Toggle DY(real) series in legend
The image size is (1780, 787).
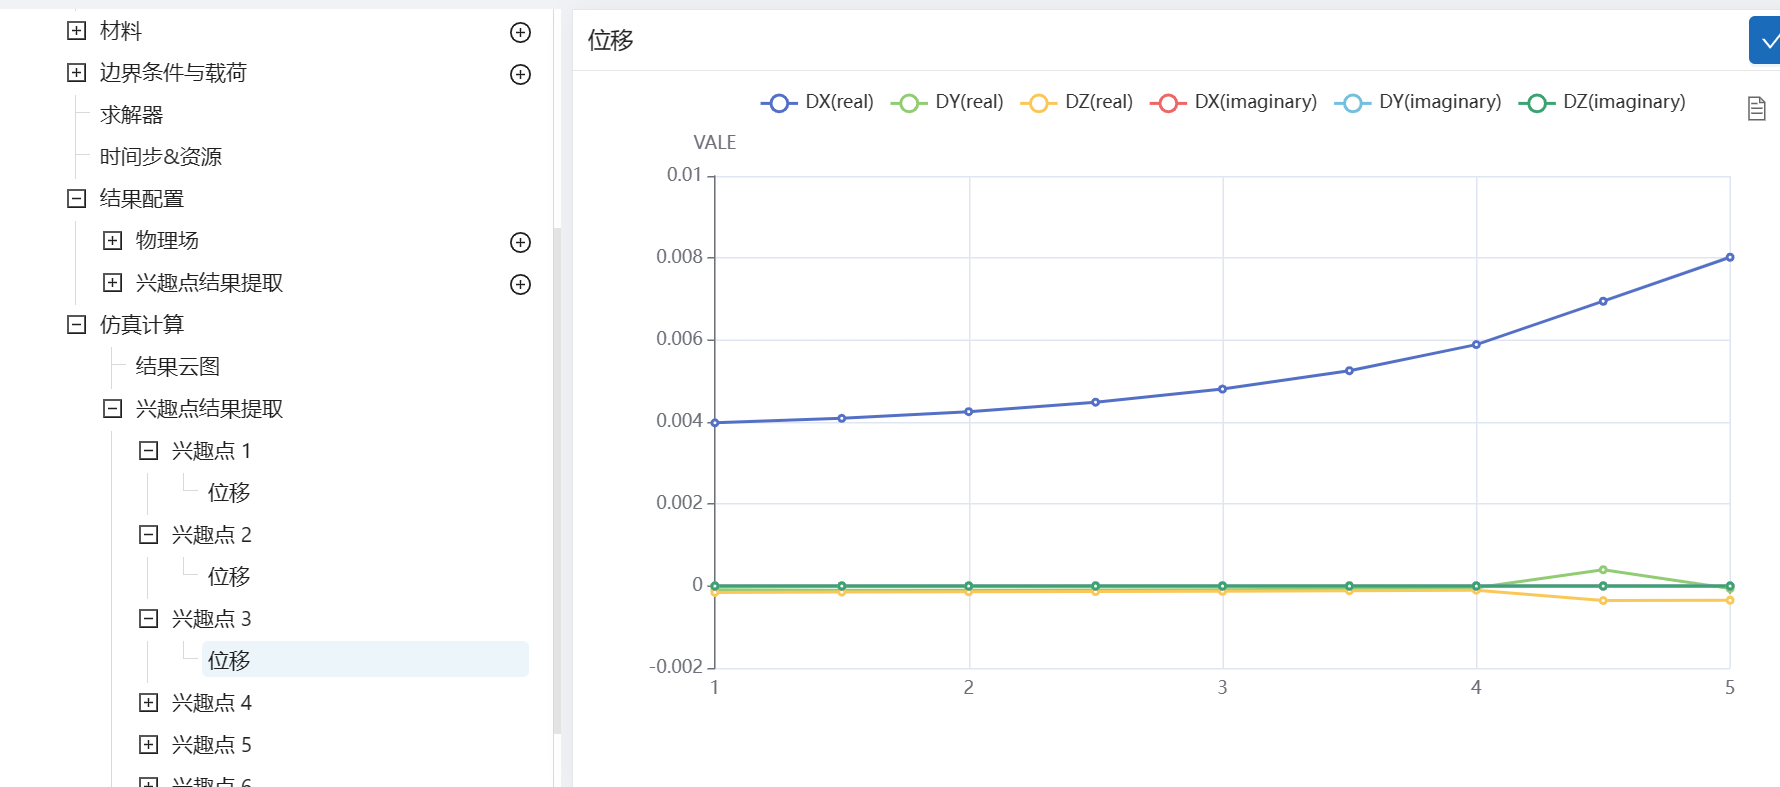tap(947, 102)
